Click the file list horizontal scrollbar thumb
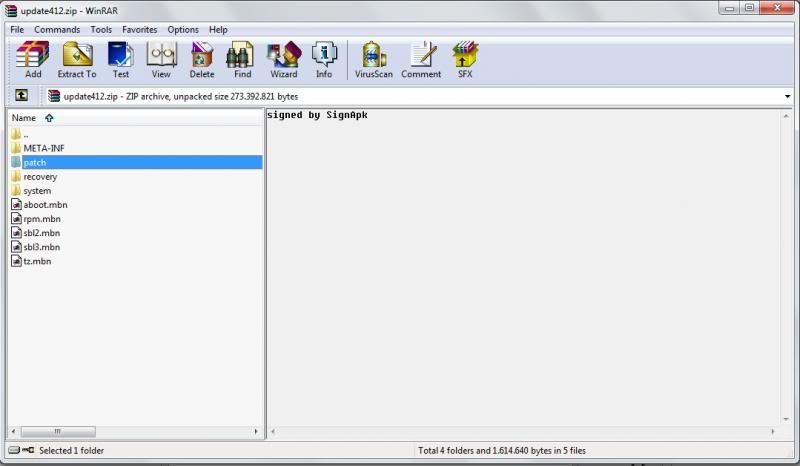This screenshot has height=466, width=800. pos(58,431)
